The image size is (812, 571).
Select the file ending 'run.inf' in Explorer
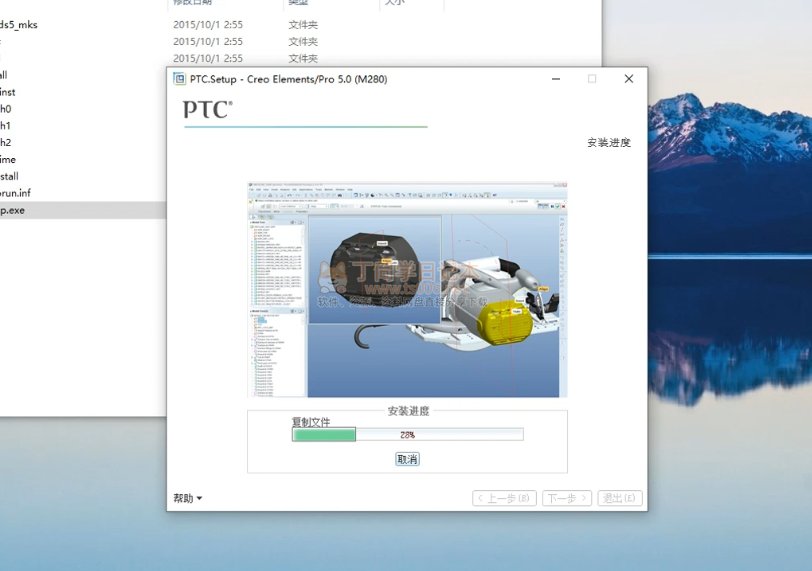(x=15, y=193)
